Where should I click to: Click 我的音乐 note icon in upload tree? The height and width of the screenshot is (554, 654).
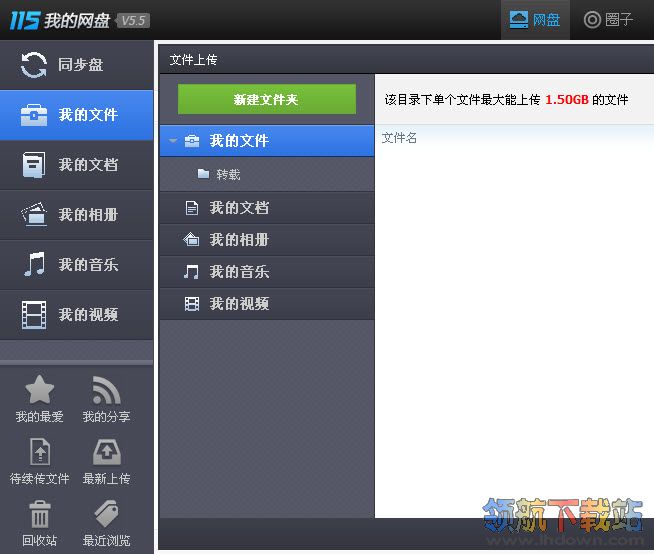(x=191, y=272)
